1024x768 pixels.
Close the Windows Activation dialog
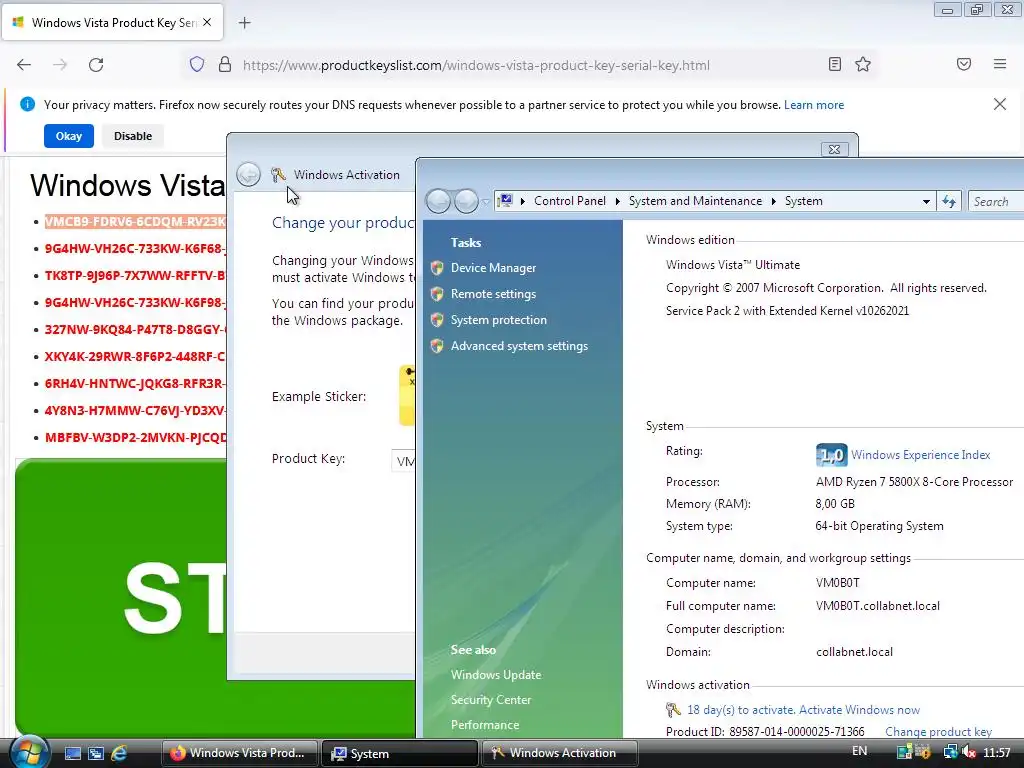coord(834,149)
